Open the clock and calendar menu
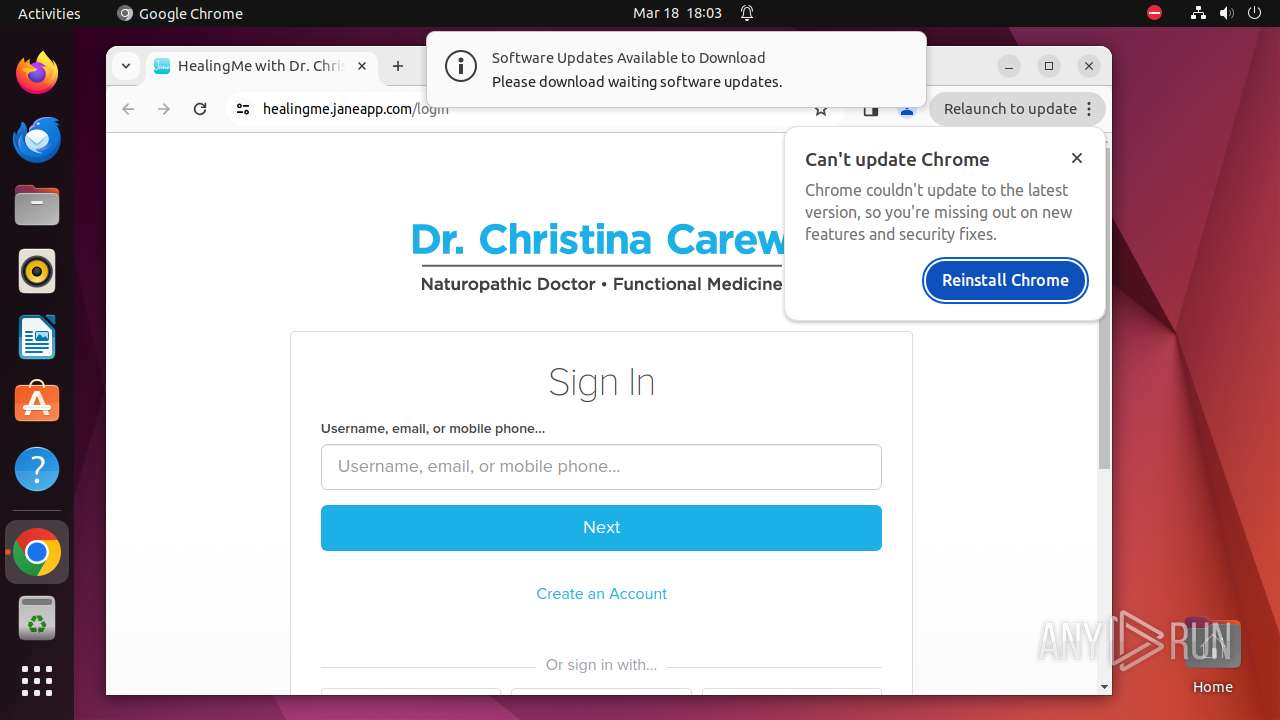Image resolution: width=1280 pixels, height=720 pixels. tap(677, 13)
